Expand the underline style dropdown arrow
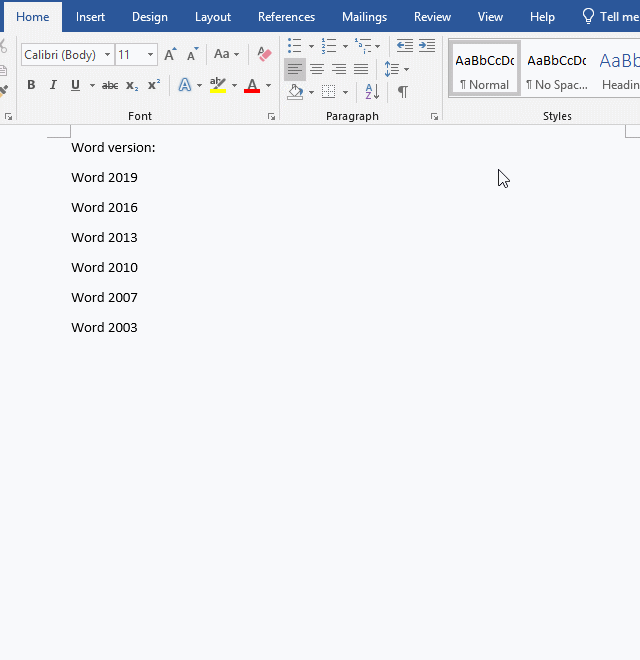The width and height of the screenshot is (640, 660). tap(92, 85)
